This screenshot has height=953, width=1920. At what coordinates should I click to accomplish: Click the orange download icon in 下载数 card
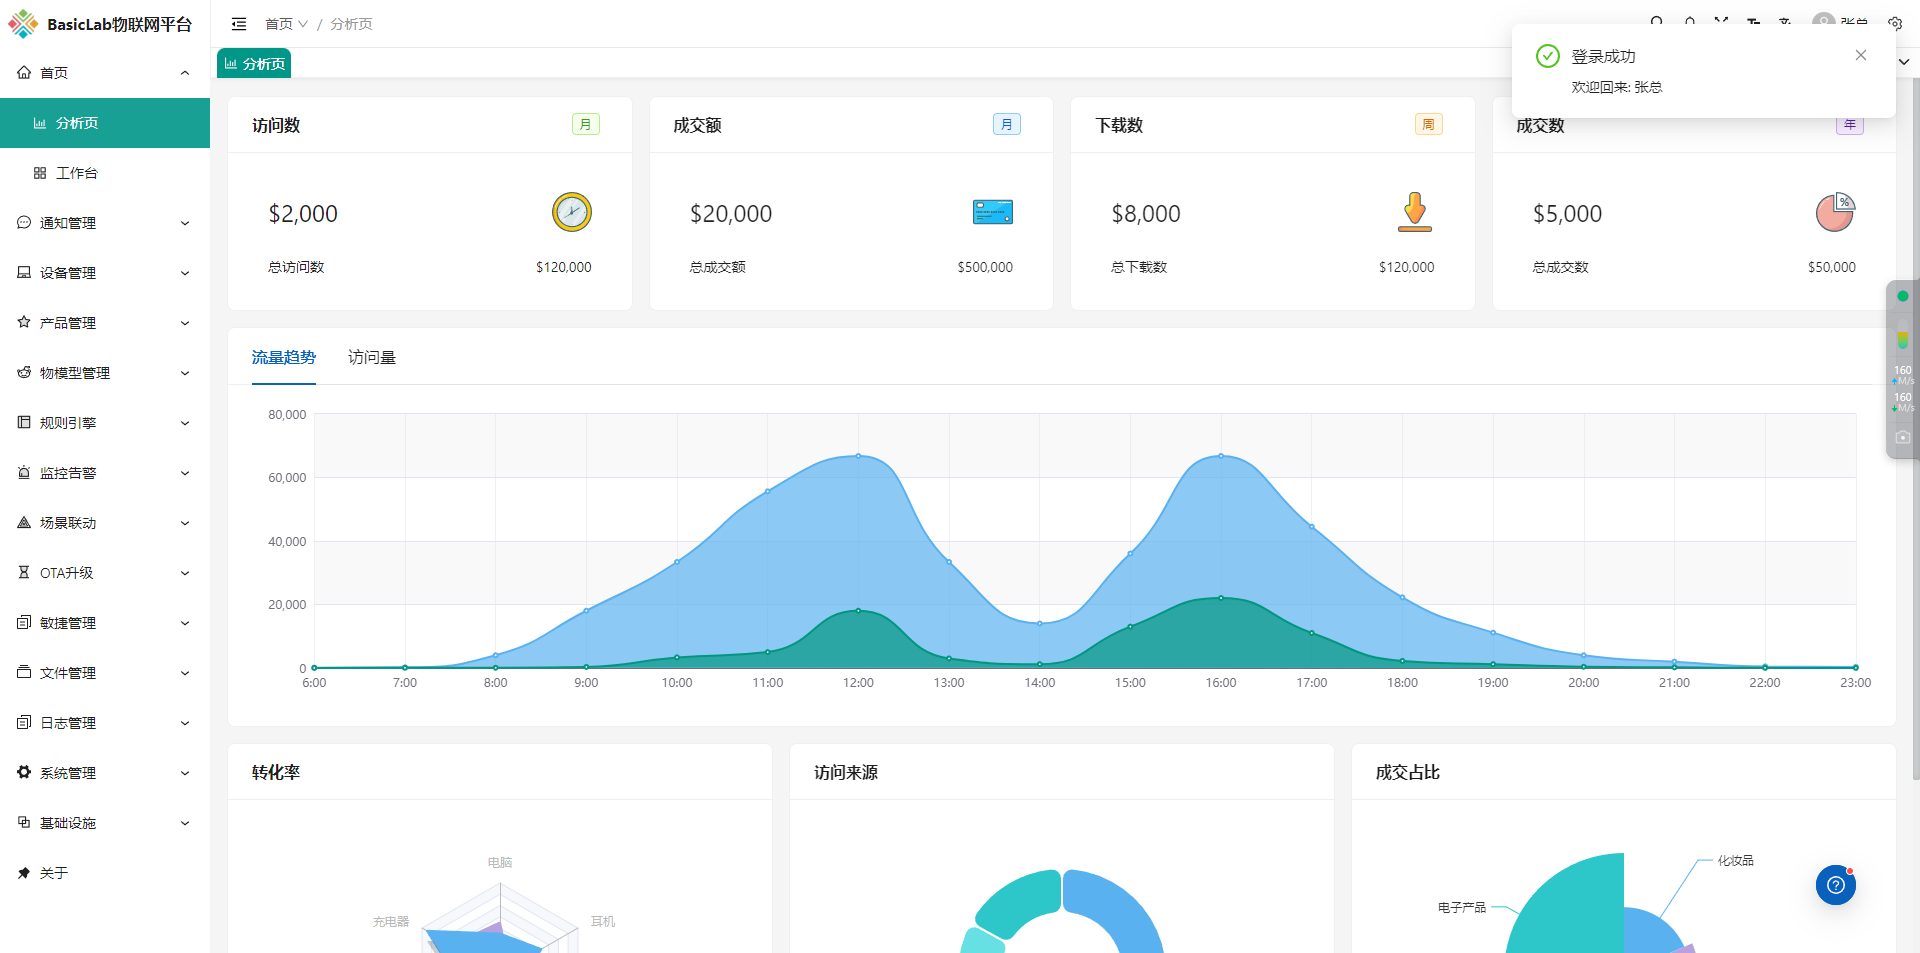click(1415, 212)
